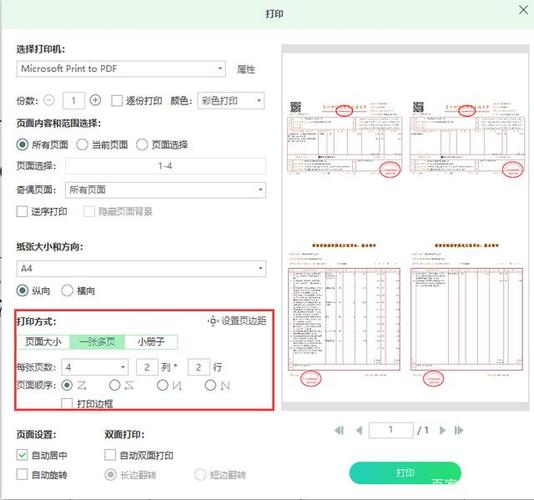Choose 横向 landscape orientation
Image resolution: width=534 pixels, height=500 pixels.
click(67, 291)
